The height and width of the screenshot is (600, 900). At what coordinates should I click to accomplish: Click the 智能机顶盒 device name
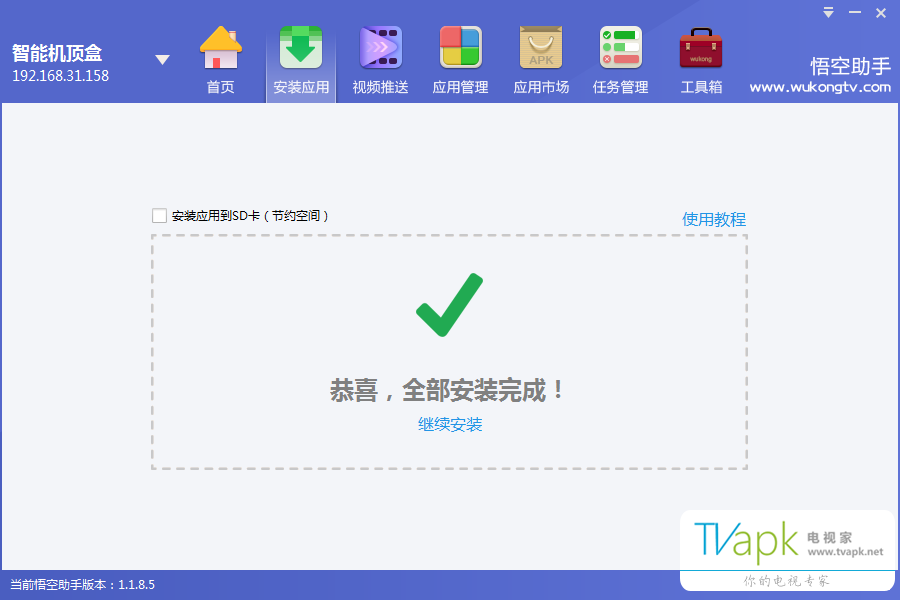tap(57, 53)
